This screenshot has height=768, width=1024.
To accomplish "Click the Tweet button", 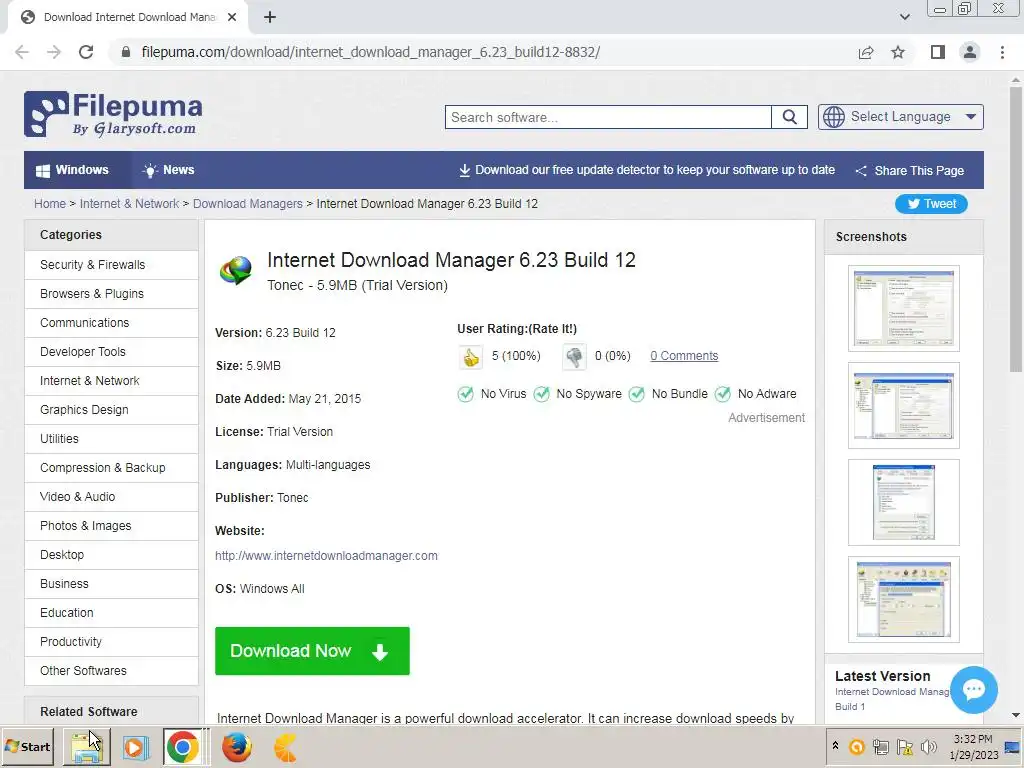I will click(931, 204).
